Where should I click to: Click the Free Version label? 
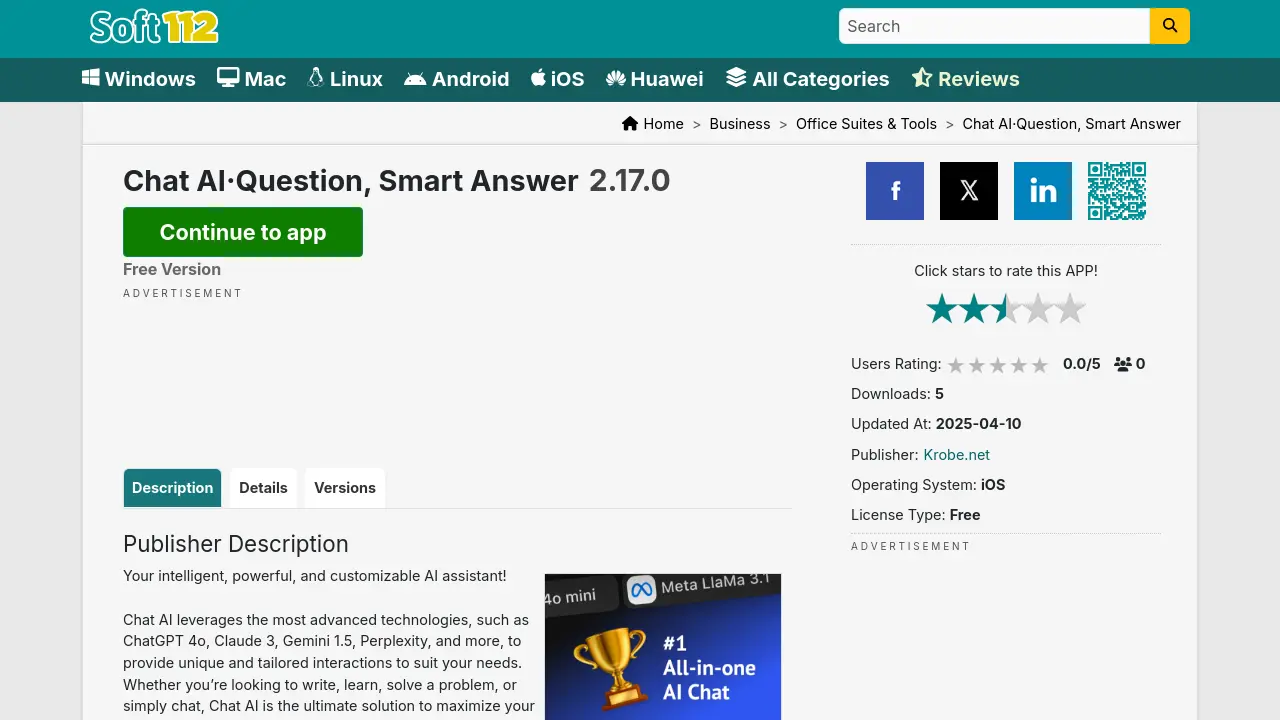(x=172, y=269)
